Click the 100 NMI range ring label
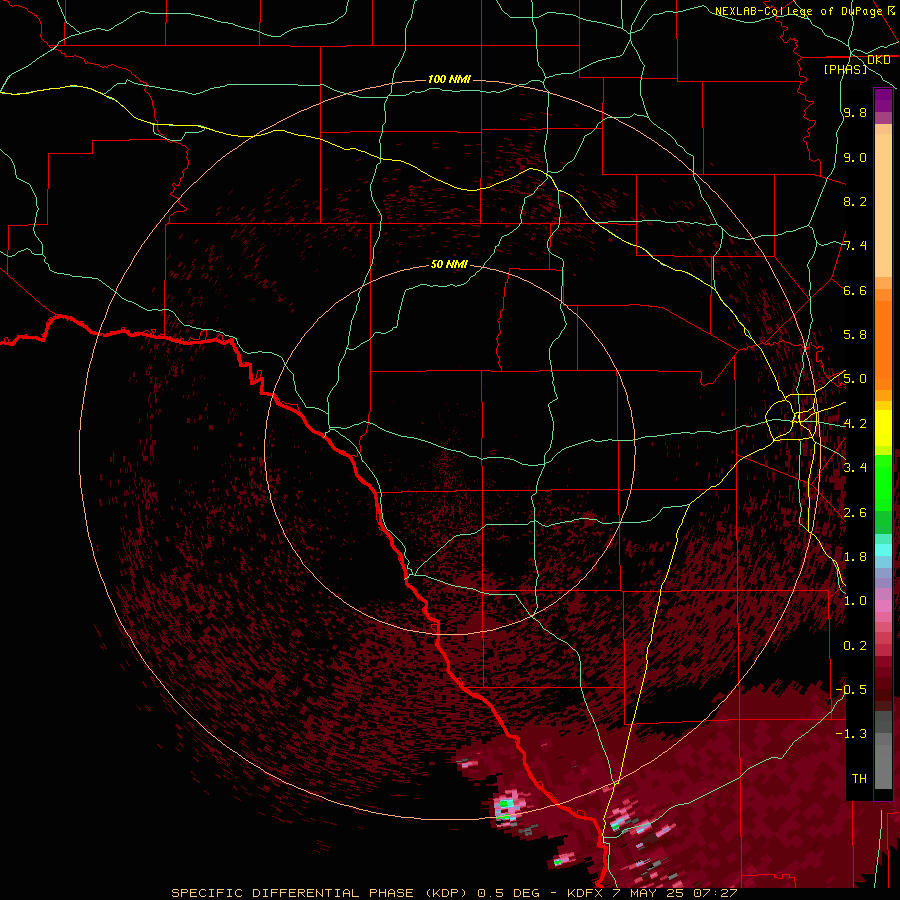This screenshot has height=900, width=900. pos(449,79)
